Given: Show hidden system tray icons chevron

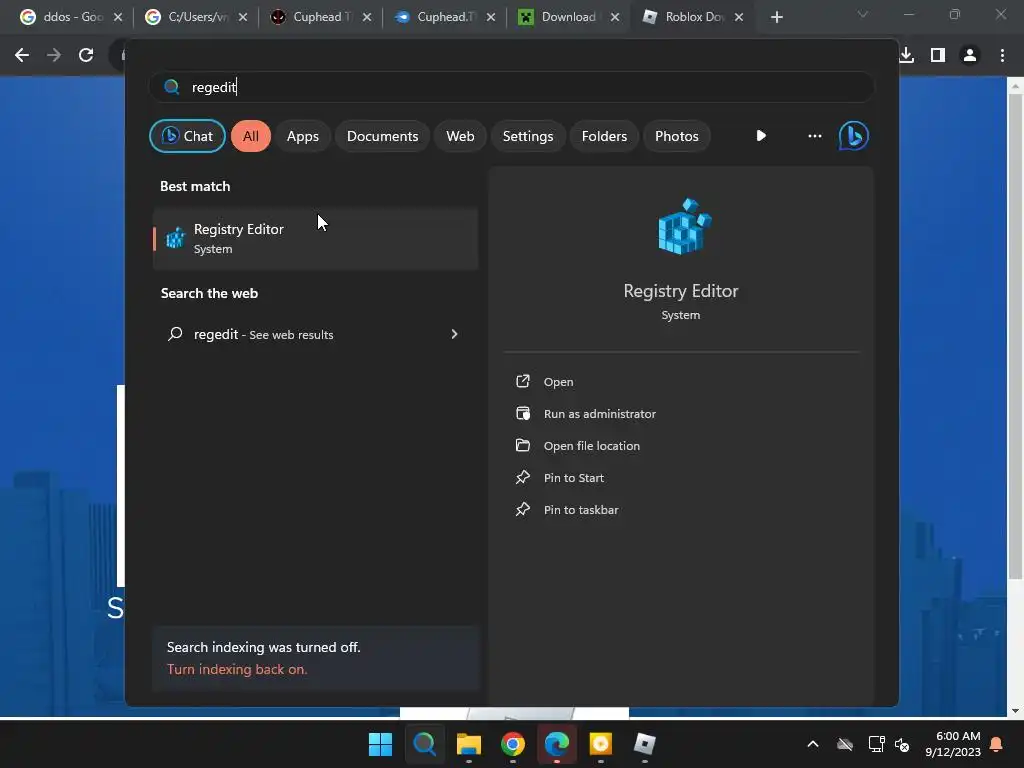Looking at the screenshot, I should [813, 744].
